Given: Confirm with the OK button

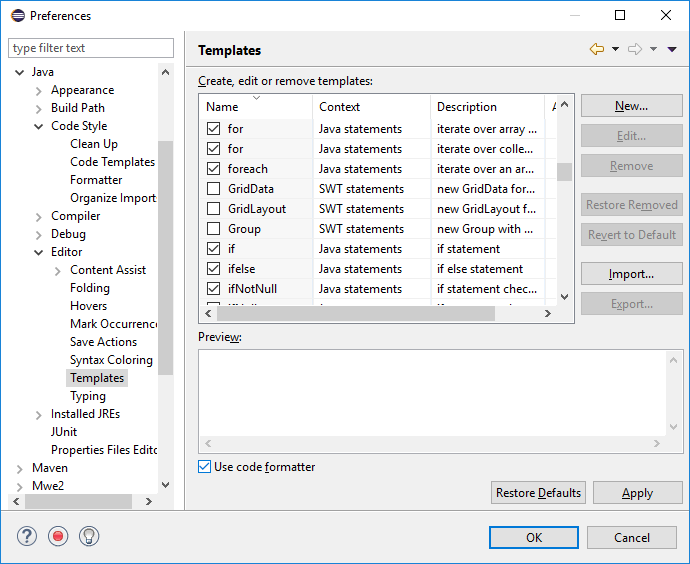Looking at the screenshot, I should (x=534, y=538).
